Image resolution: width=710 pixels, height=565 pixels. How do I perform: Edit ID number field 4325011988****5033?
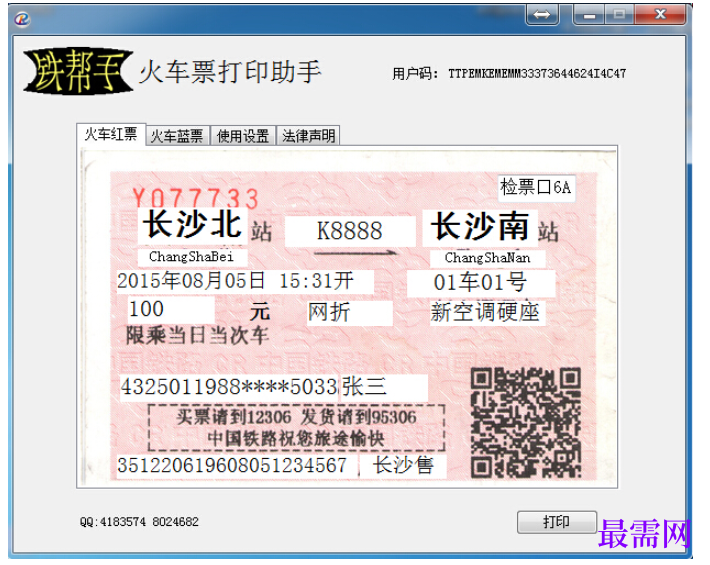[x=229, y=388]
